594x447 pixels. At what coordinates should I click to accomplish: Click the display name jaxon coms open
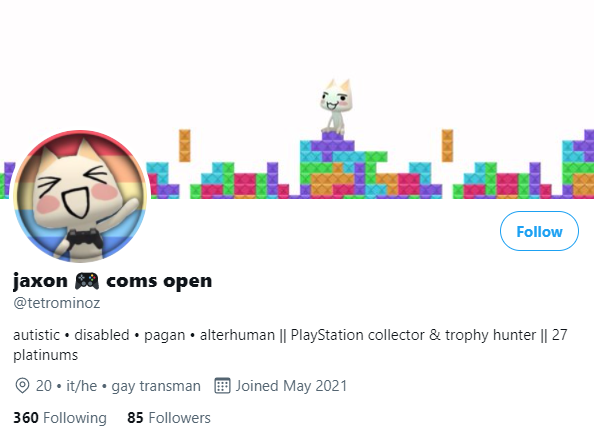pyautogui.click(x=113, y=281)
